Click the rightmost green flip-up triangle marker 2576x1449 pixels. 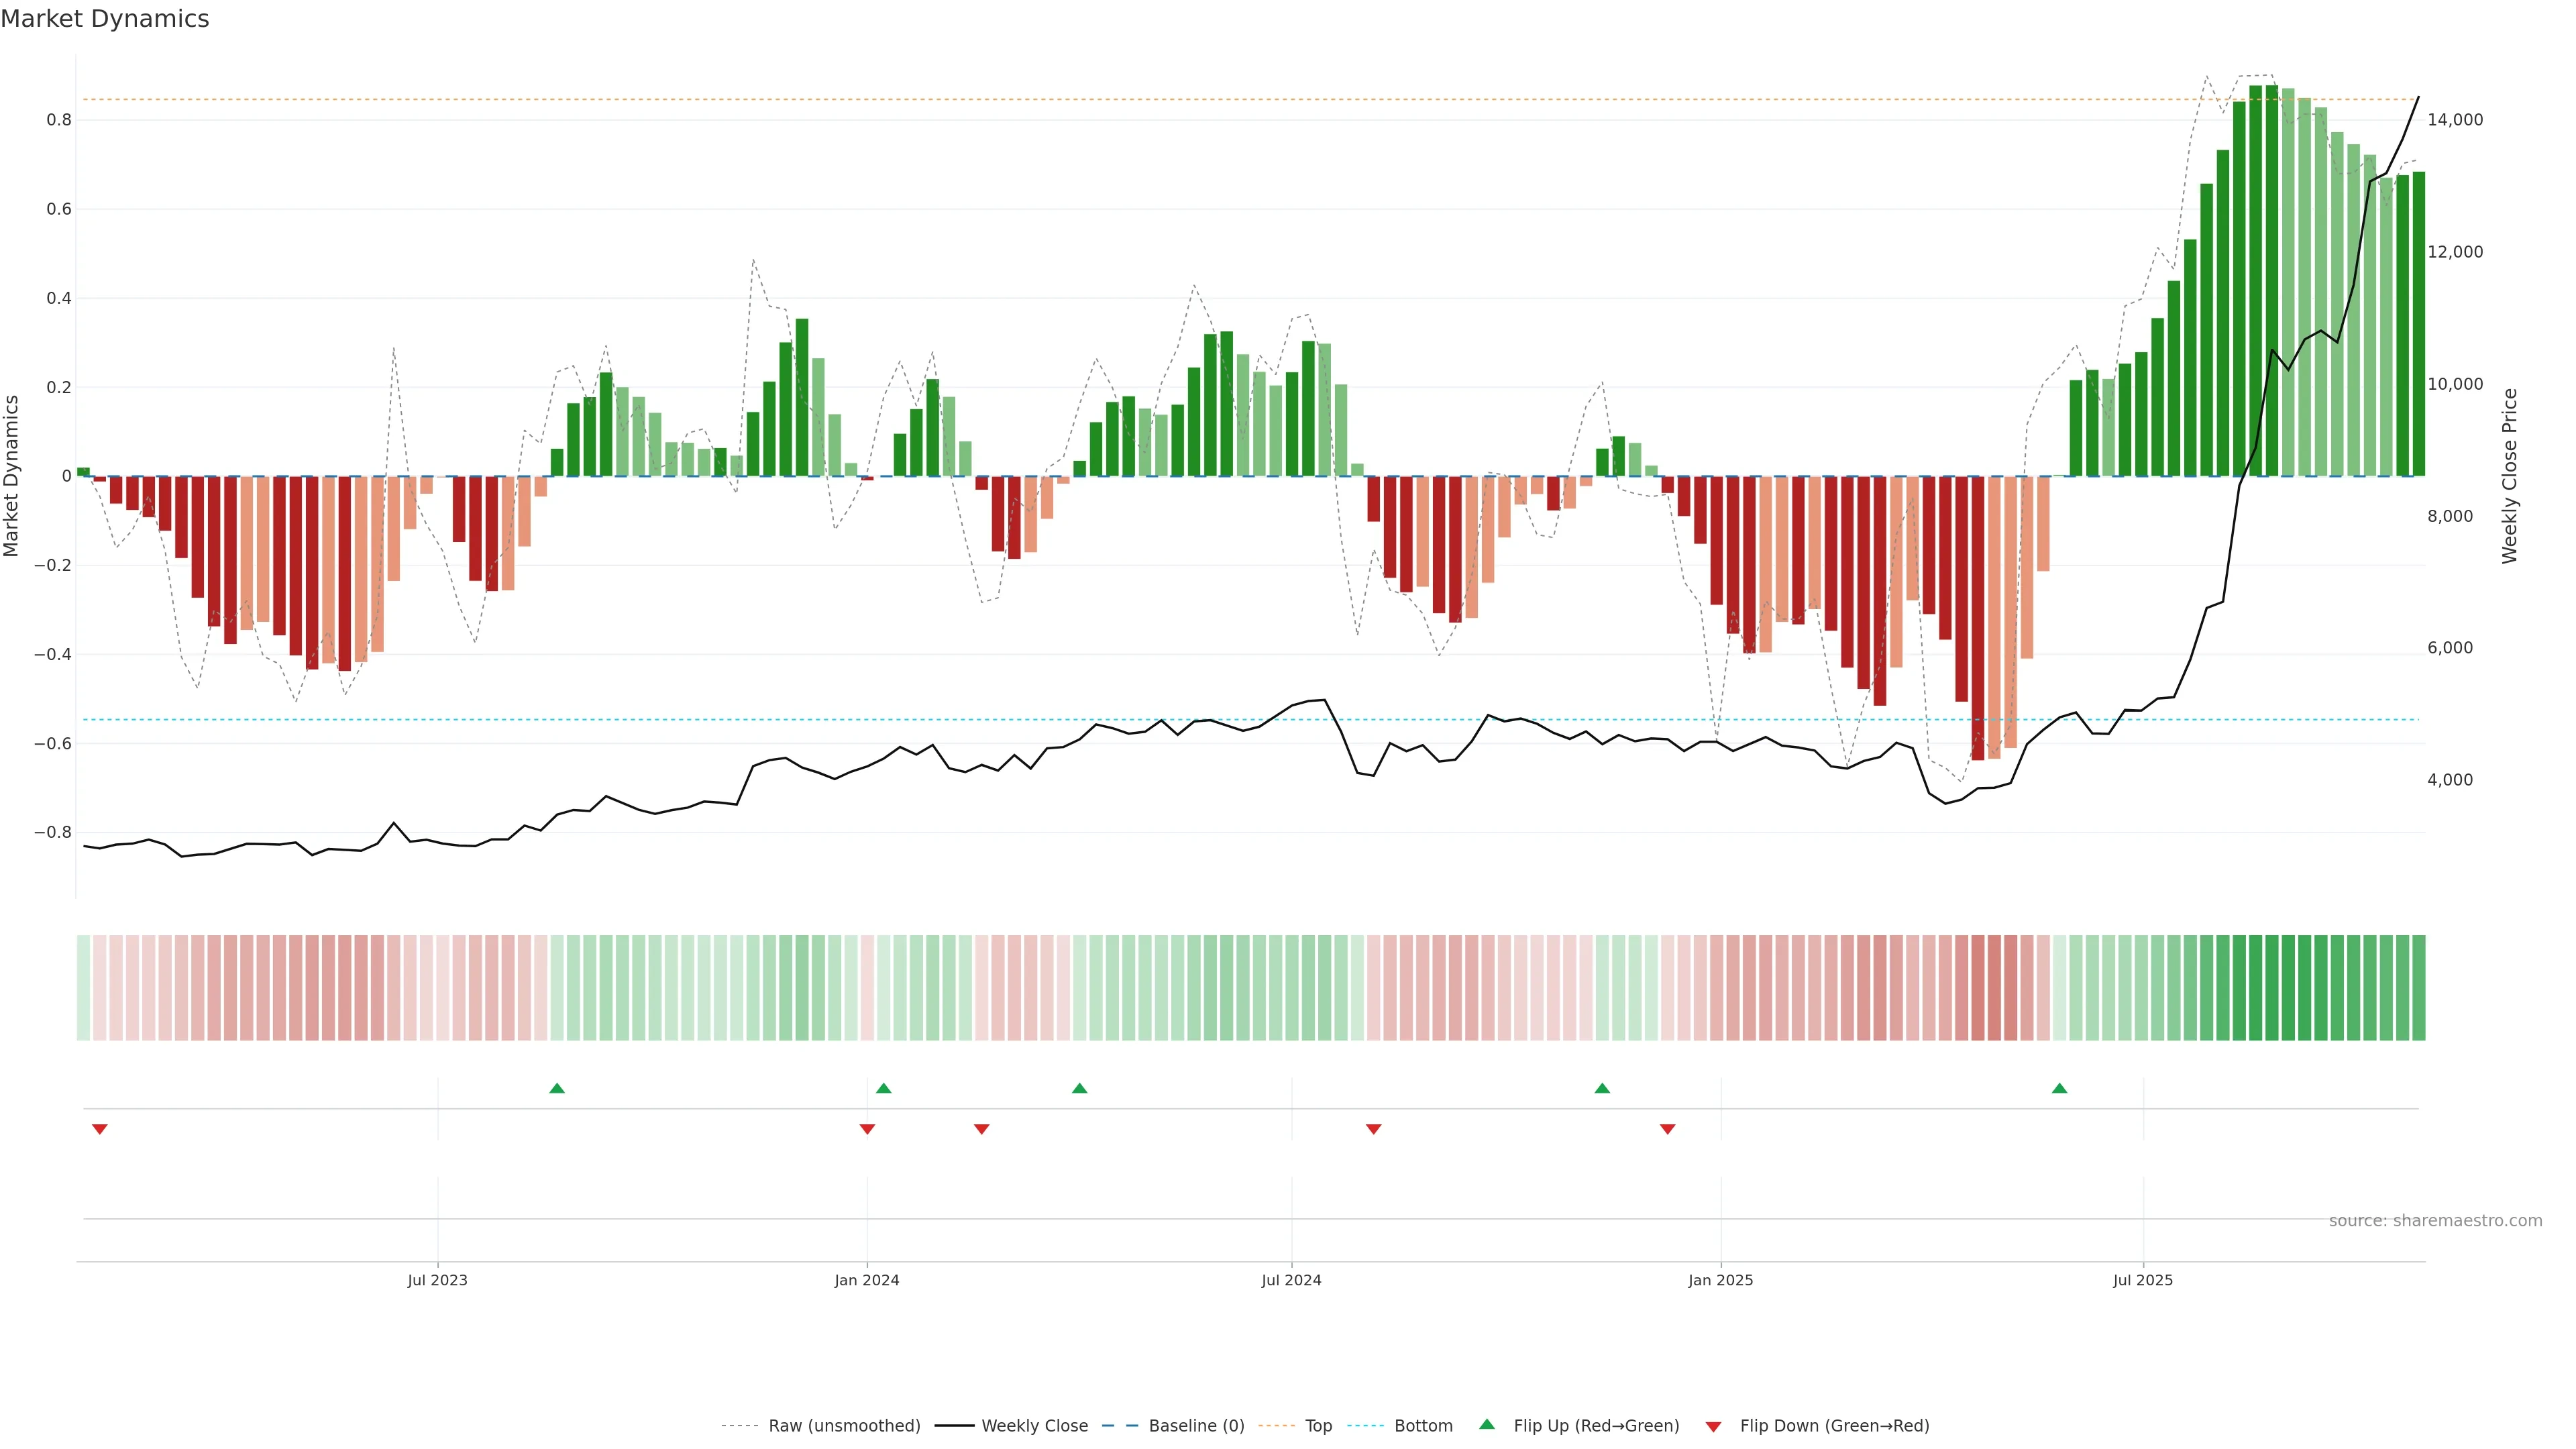(x=2059, y=1088)
